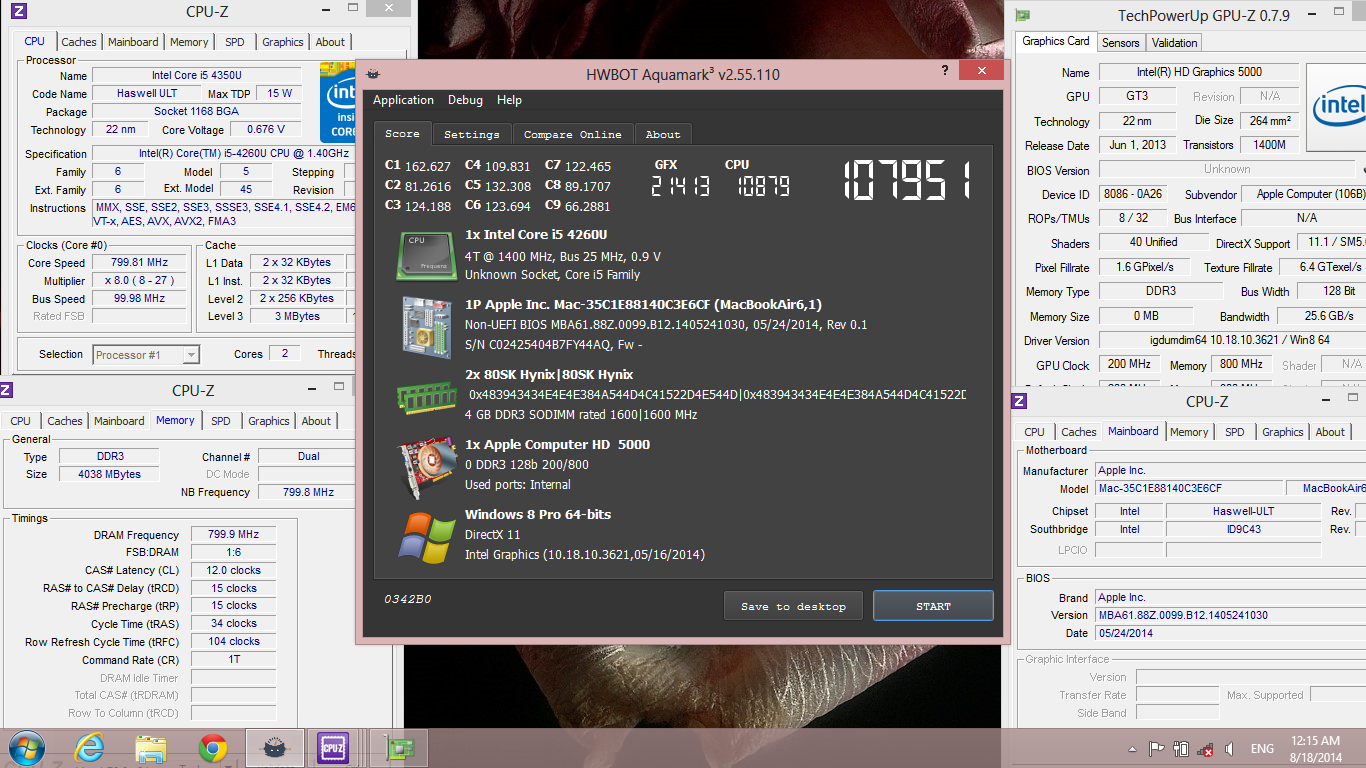Open the volume speaker tray icon
The image size is (1366, 768).
[1230, 749]
